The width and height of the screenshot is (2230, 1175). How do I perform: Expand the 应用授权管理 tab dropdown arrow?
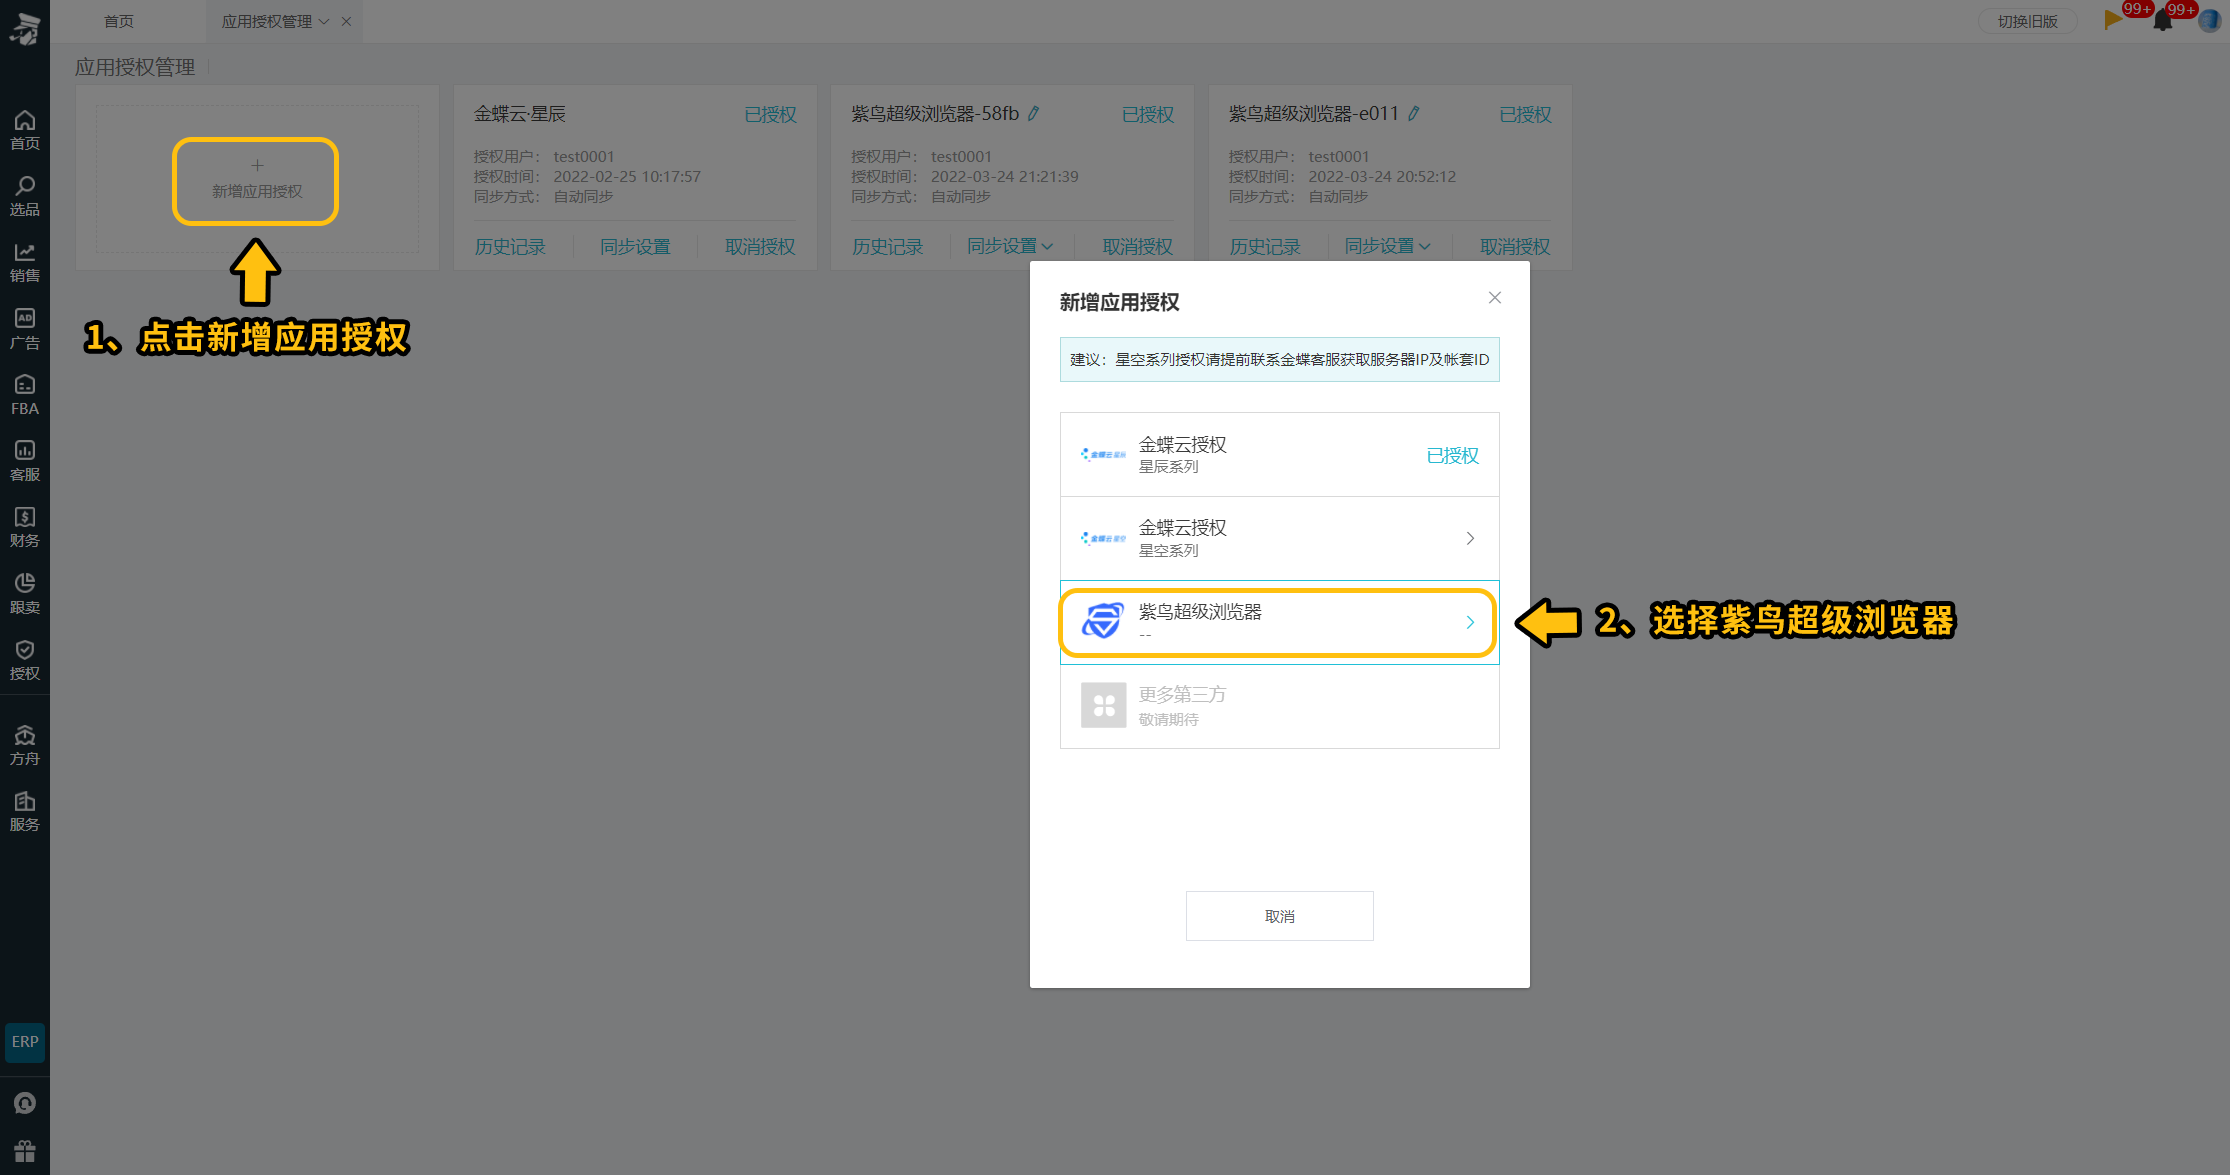pyautogui.click(x=324, y=21)
